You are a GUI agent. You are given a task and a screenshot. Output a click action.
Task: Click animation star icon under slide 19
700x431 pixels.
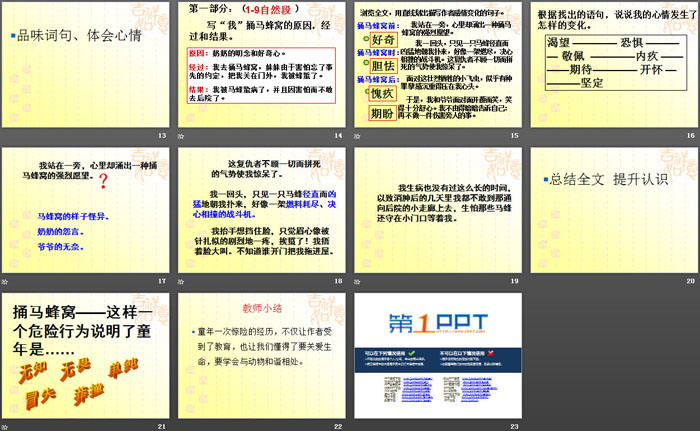click(x=357, y=281)
